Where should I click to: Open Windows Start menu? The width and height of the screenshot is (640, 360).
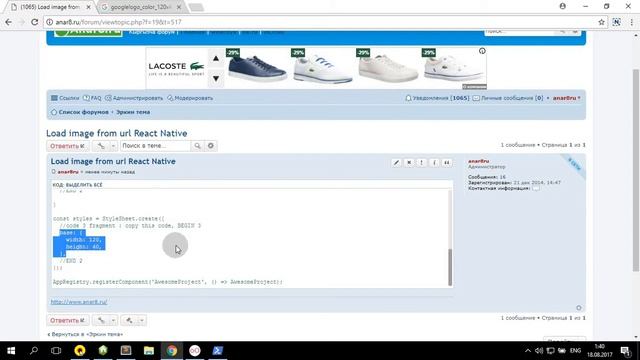tap(11, 351)
